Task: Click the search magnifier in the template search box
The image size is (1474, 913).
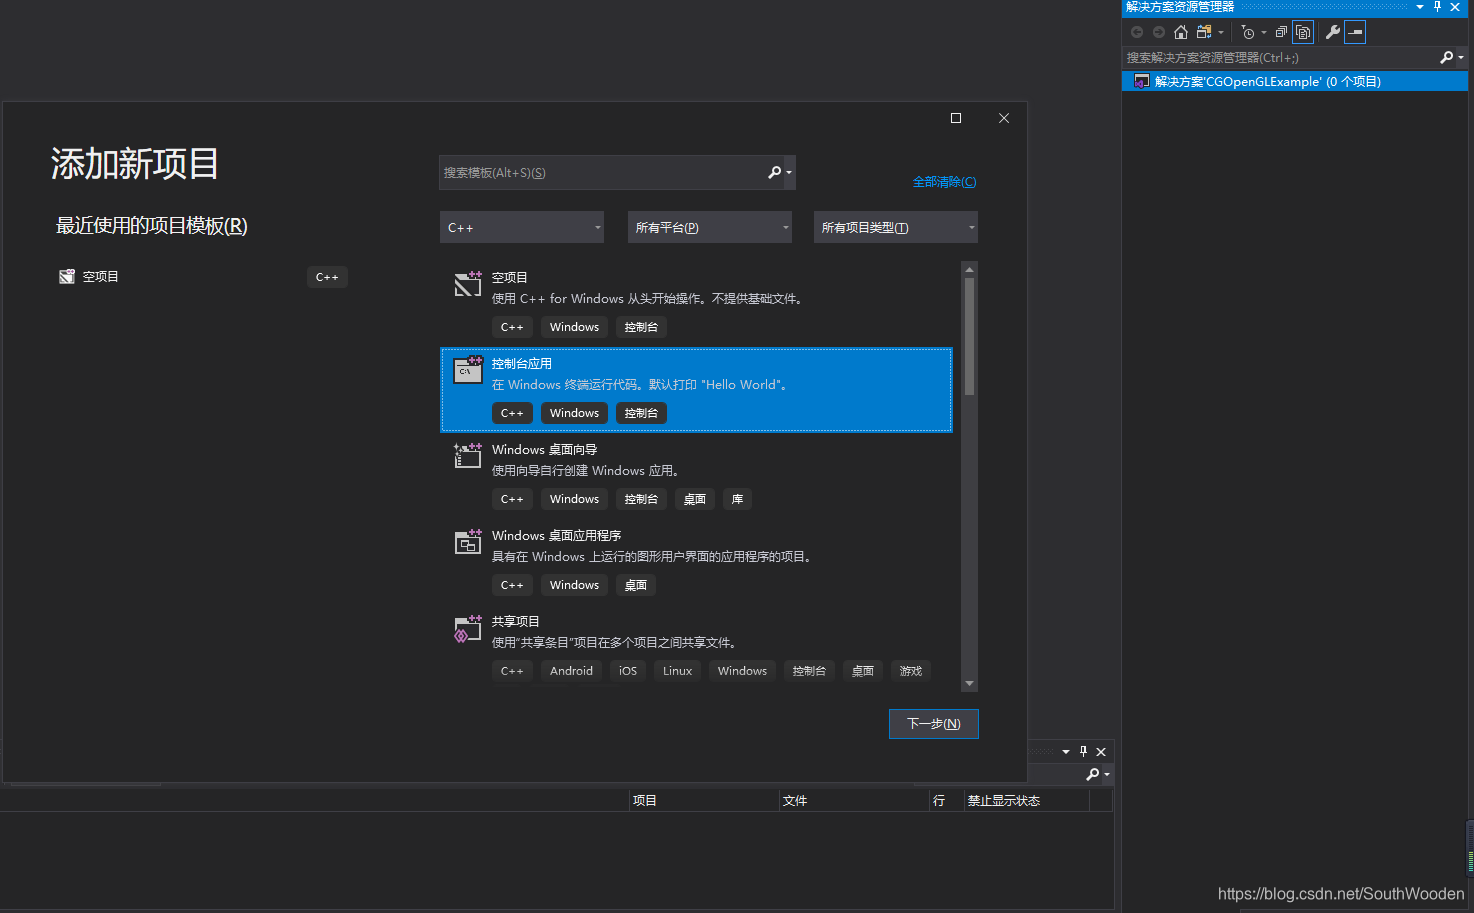Action: 773,172
